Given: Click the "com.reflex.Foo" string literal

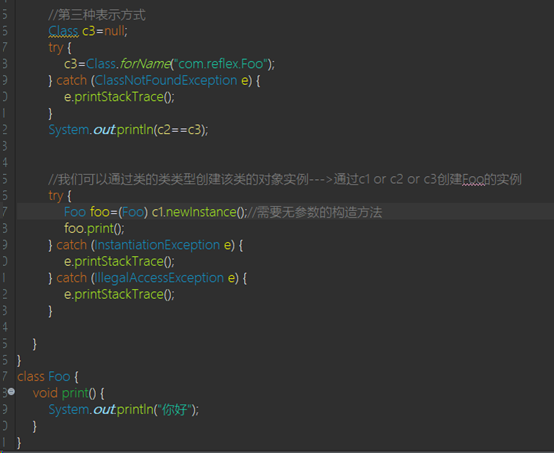Looking at the screenshot, I should (x=221, y=64).
